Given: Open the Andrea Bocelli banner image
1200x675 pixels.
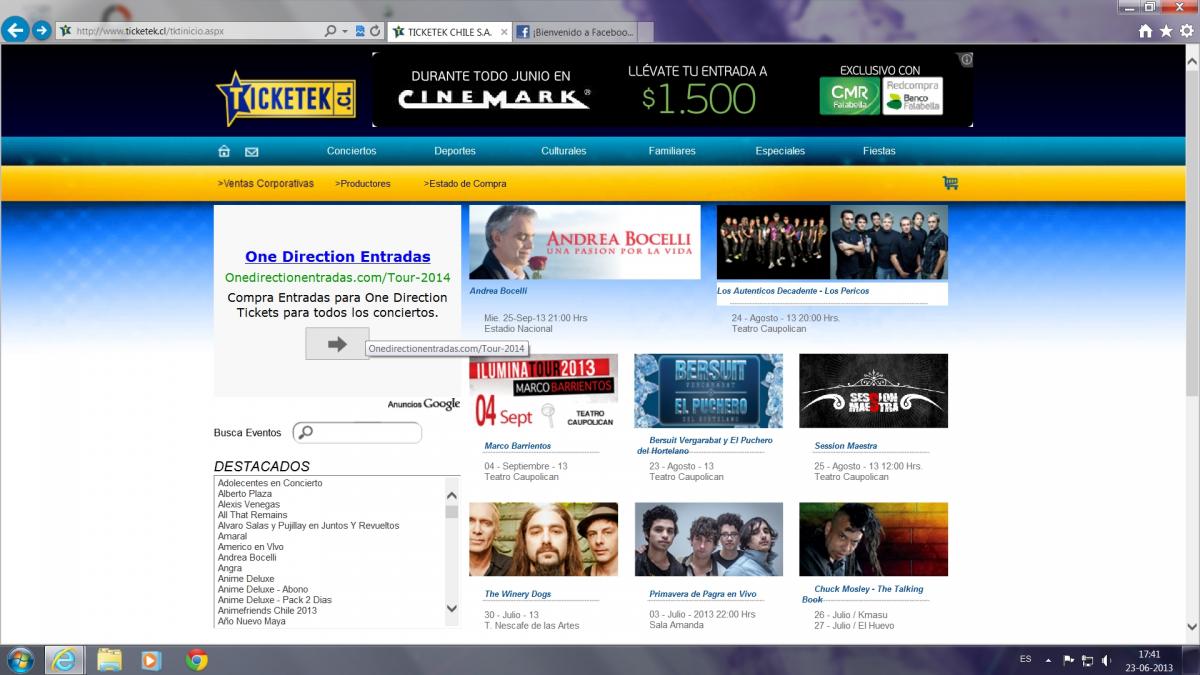Looking at the screenshot, I should (x=585, y=242).
